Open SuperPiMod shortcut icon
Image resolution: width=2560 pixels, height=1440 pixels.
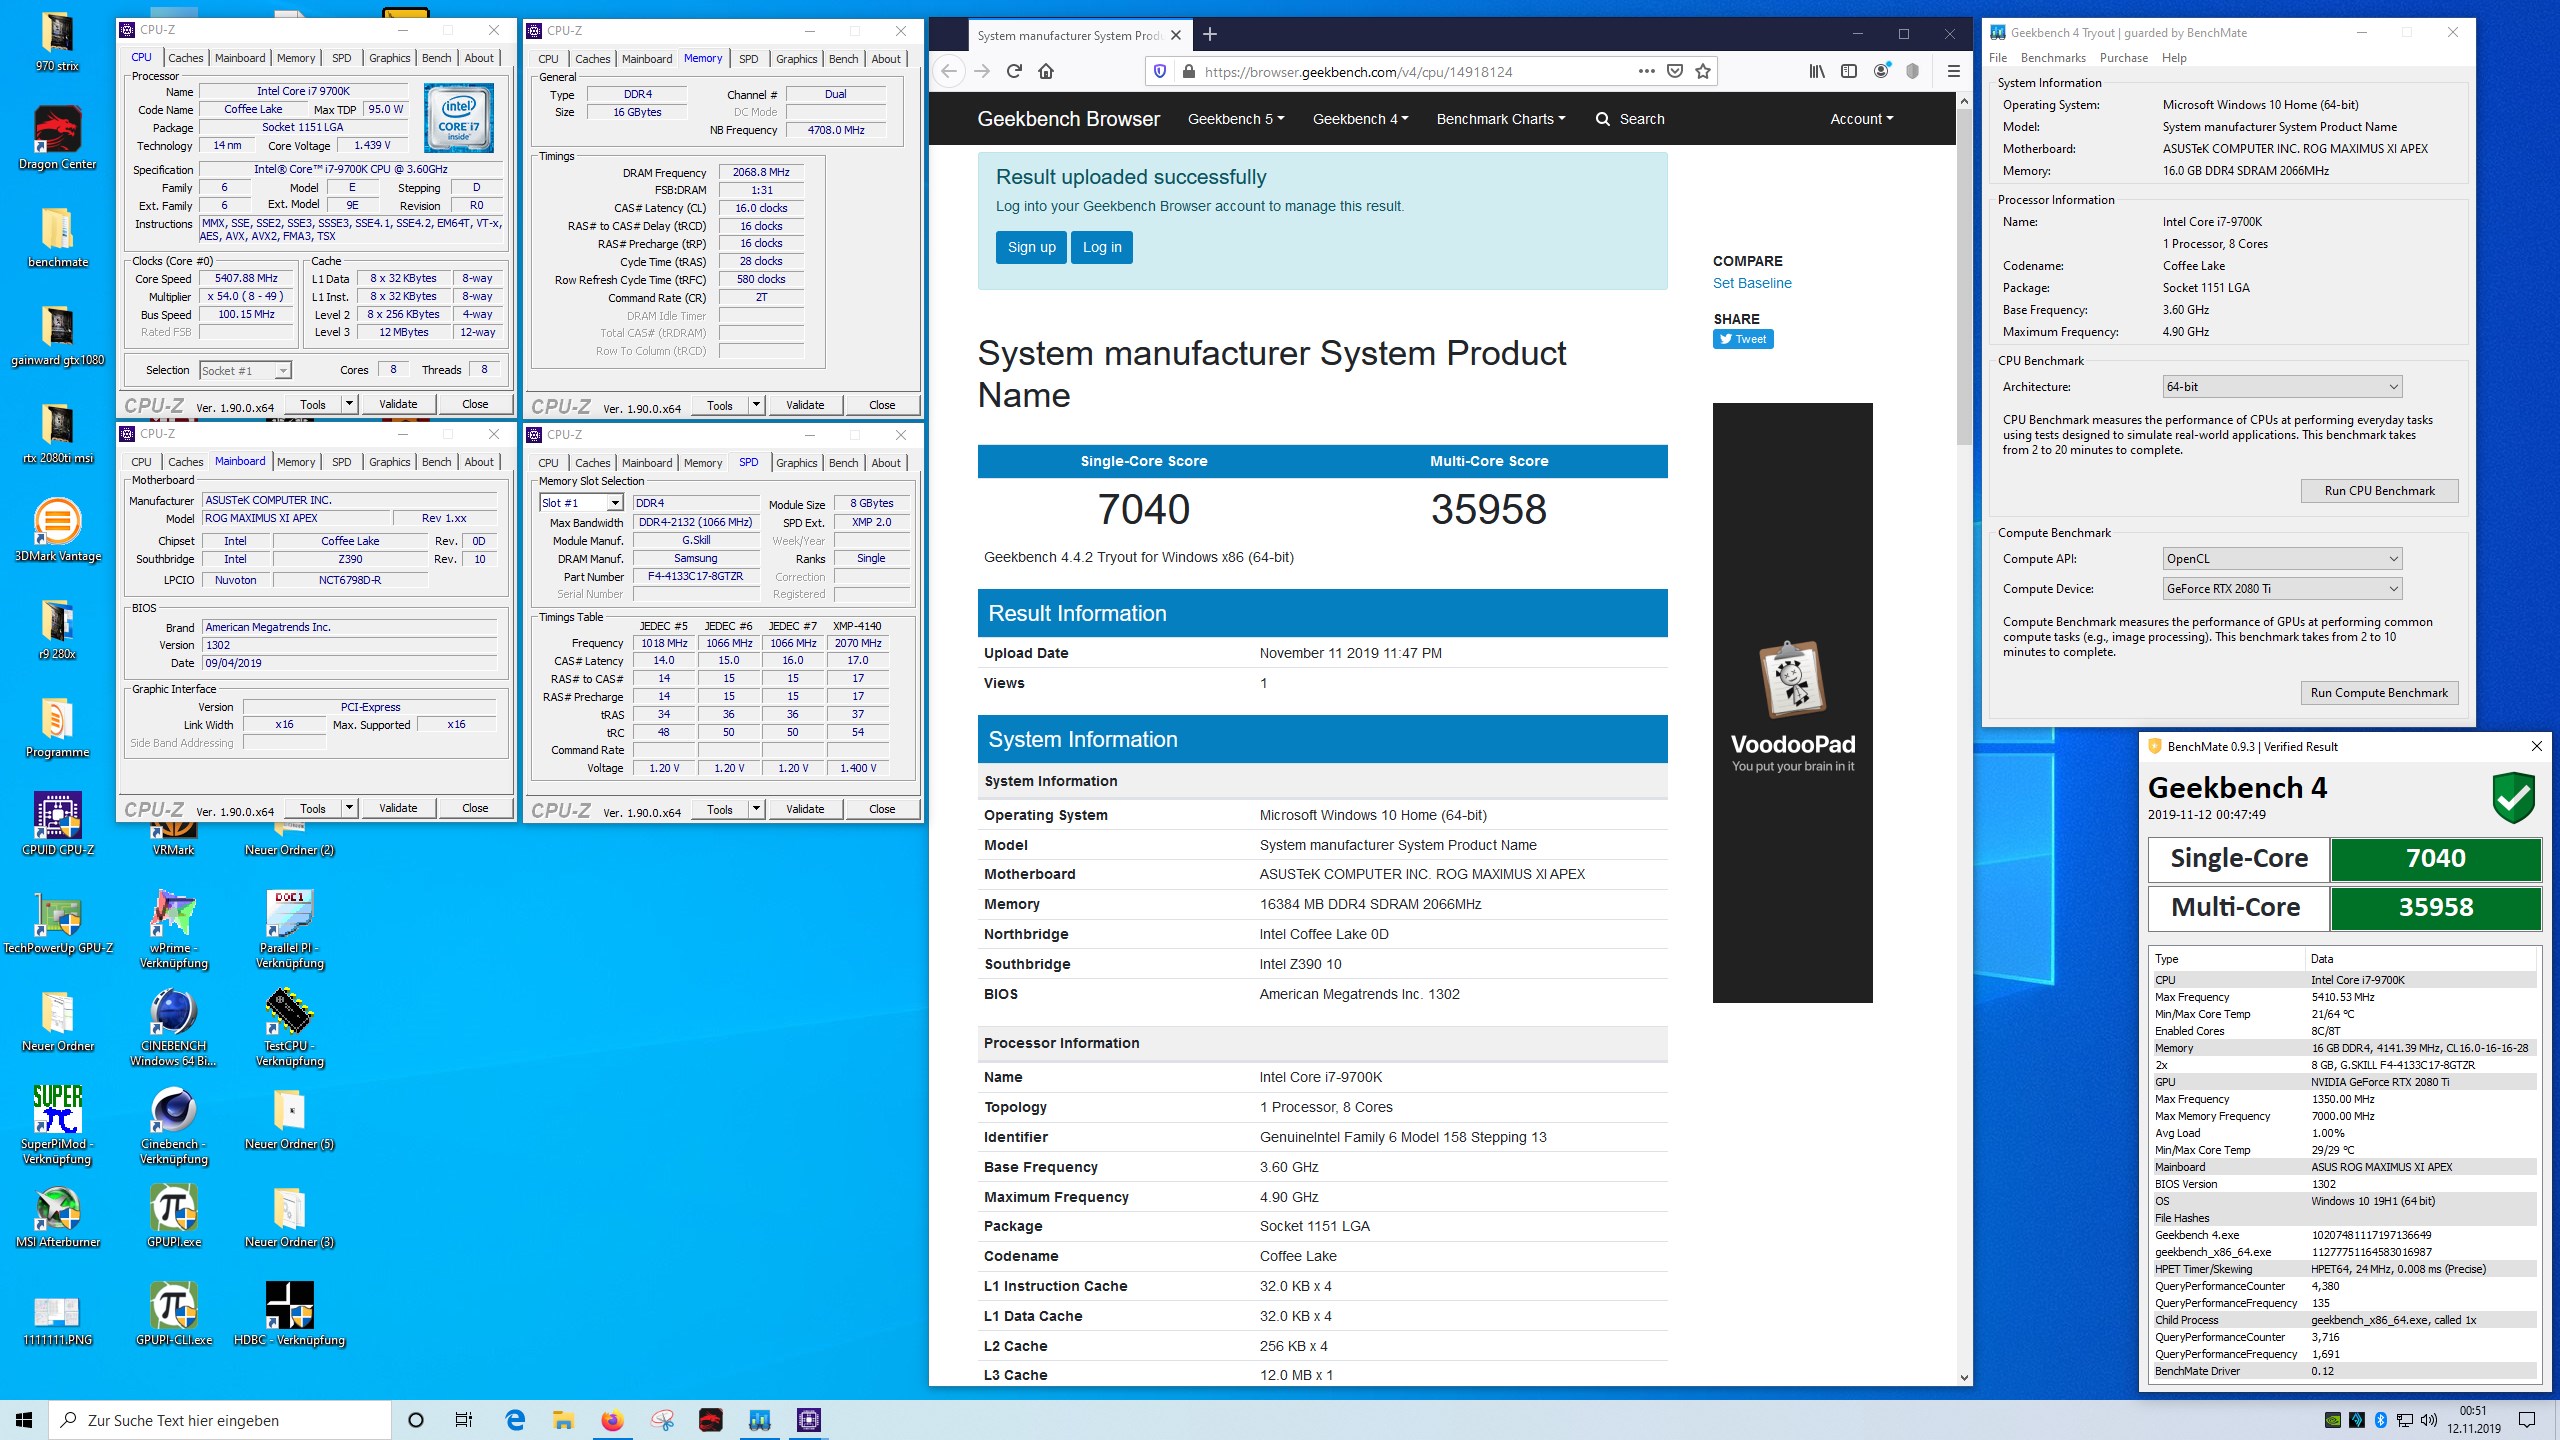[57, 1124]
